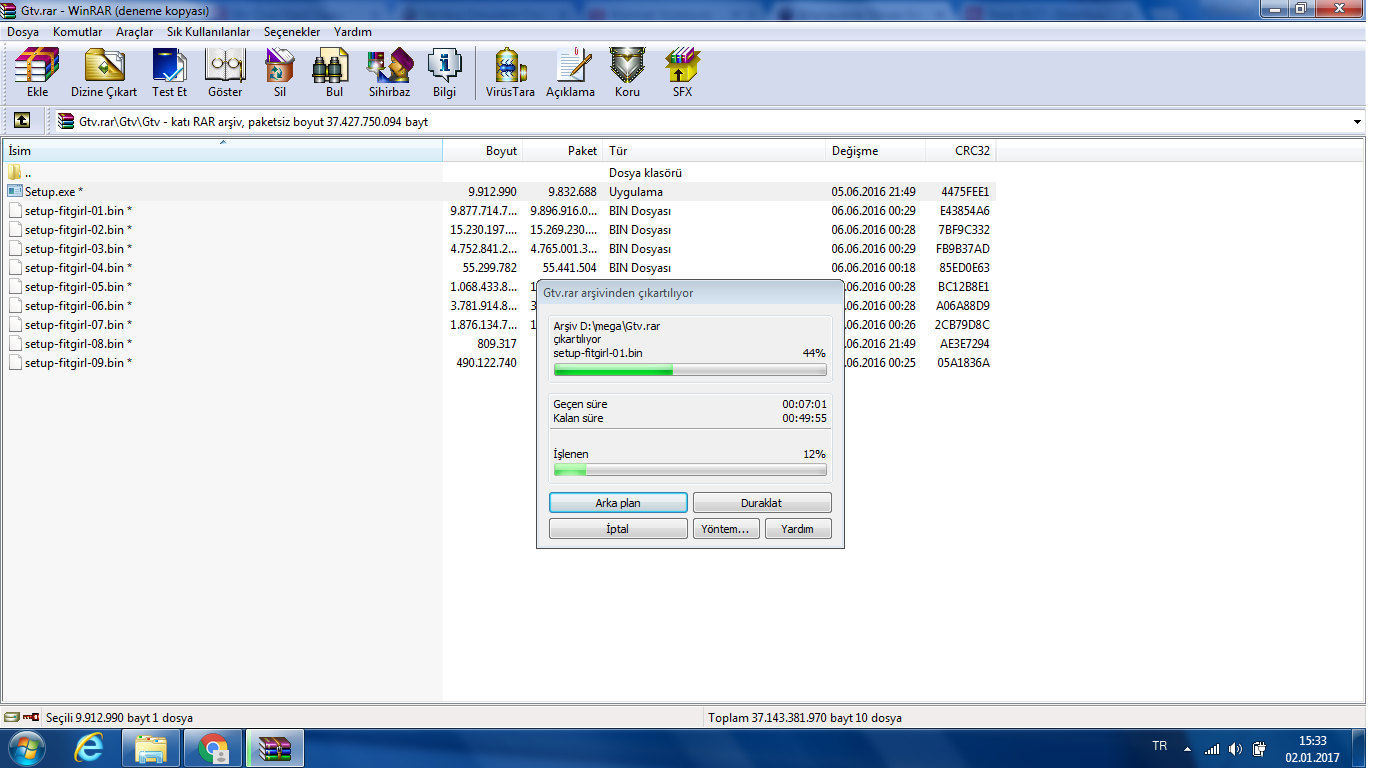Click the Dizine Çıkart extract icon
This screenshot has height=769, width=1380.
tap(104, 73)
